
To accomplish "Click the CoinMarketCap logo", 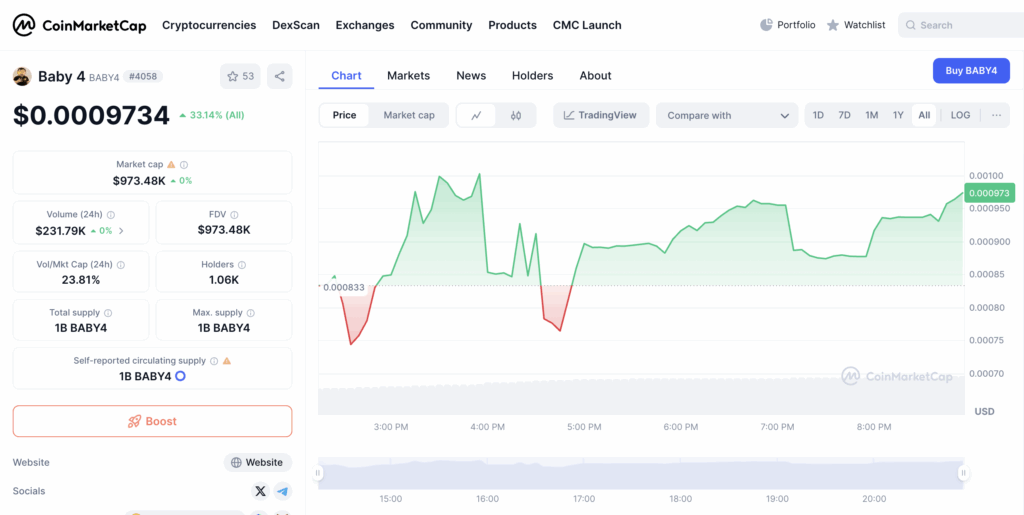I will pyautogui.click(x=79, y=25).
